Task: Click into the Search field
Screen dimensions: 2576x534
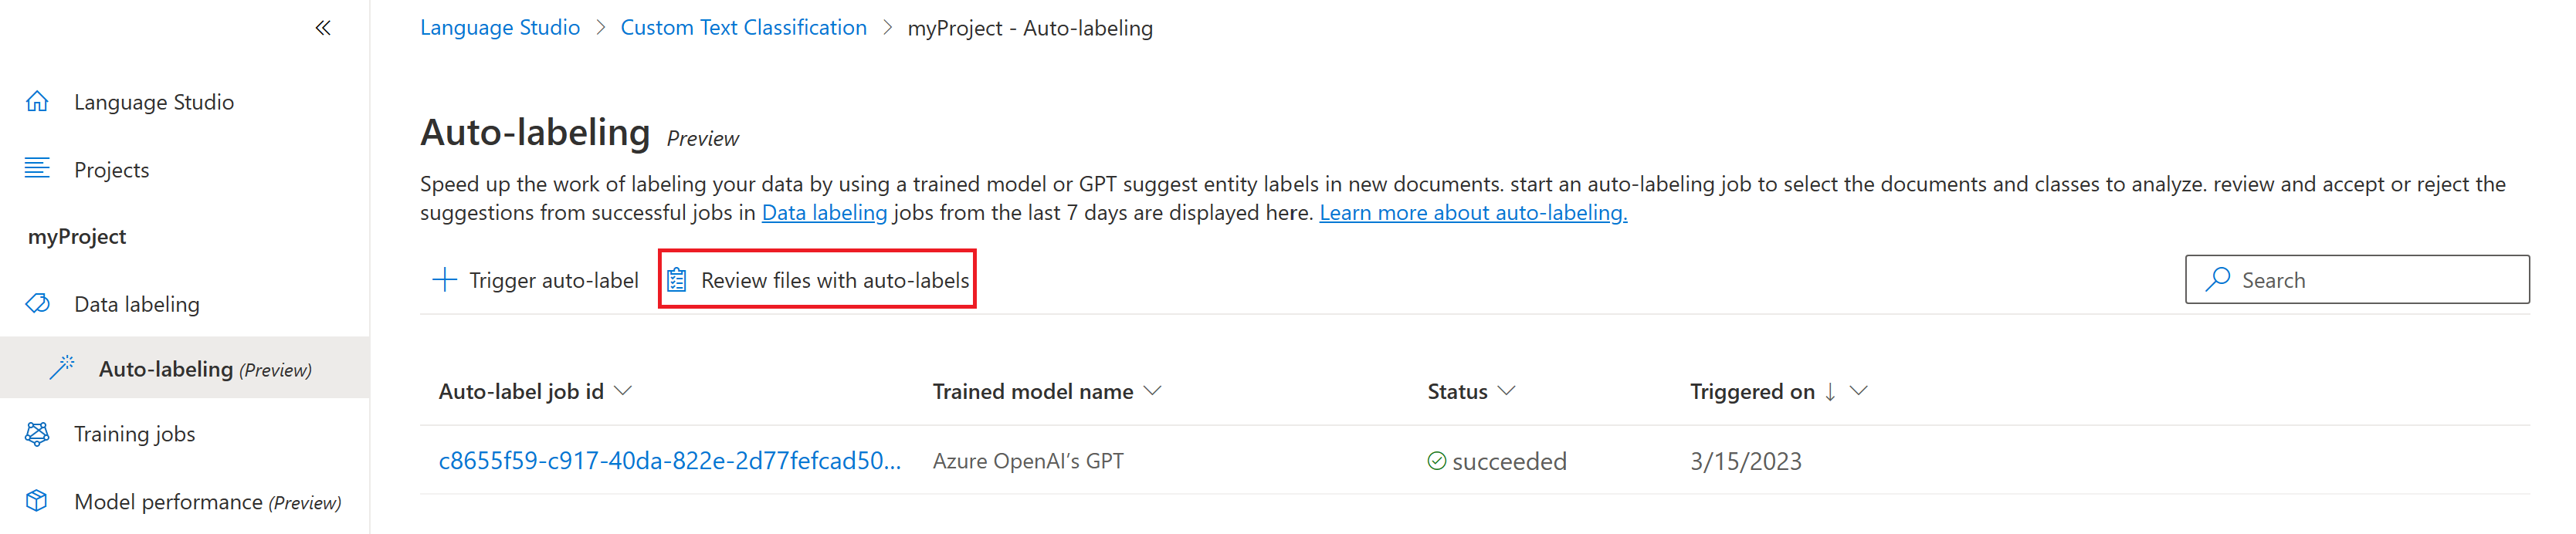Action: pyautogui.click(x=2357, y=280)
